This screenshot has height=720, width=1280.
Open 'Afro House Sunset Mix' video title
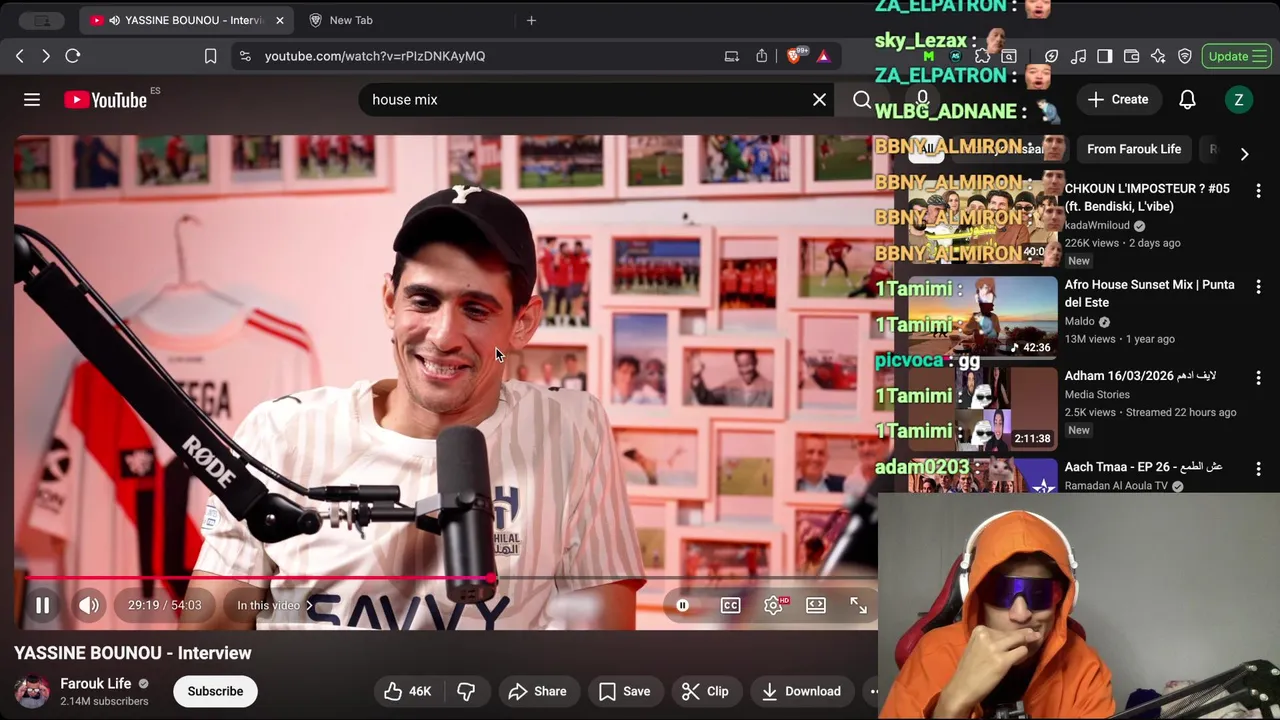point(1150,293)
